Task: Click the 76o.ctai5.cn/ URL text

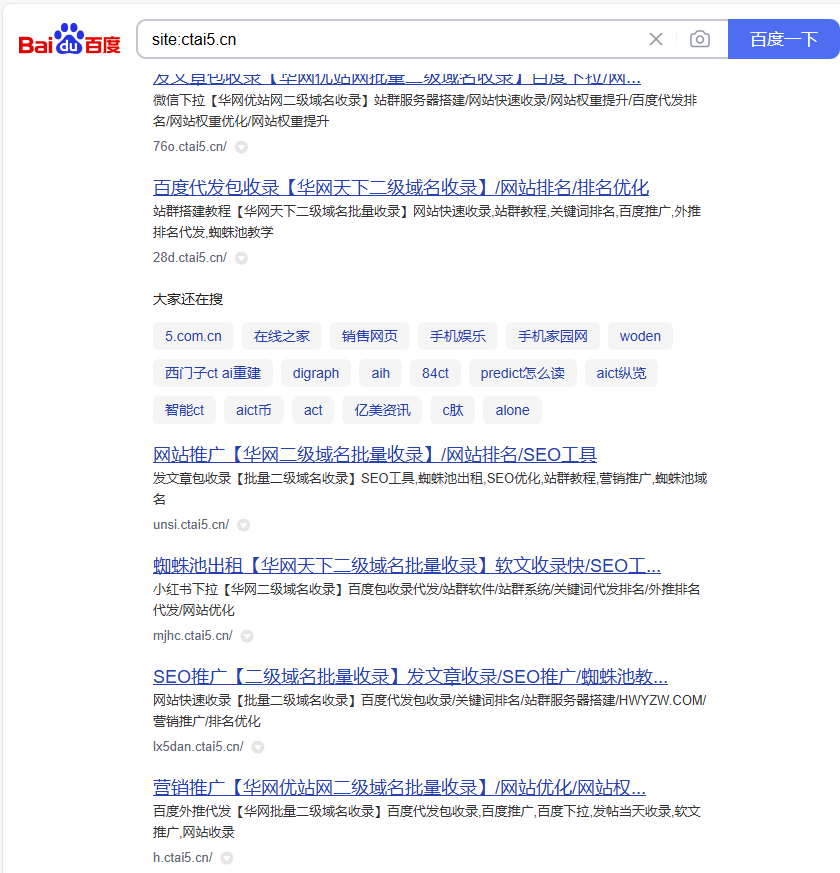Action: (190, 146)
